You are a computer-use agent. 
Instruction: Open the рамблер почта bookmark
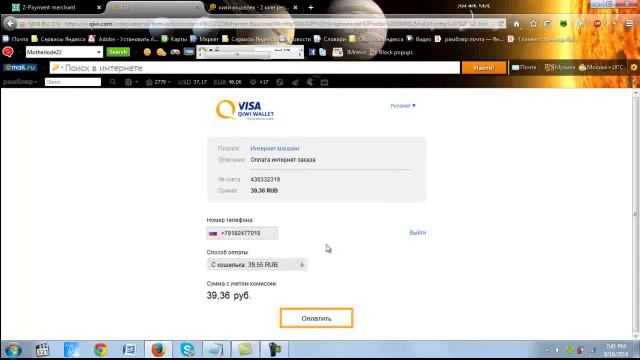click(469, 39)
